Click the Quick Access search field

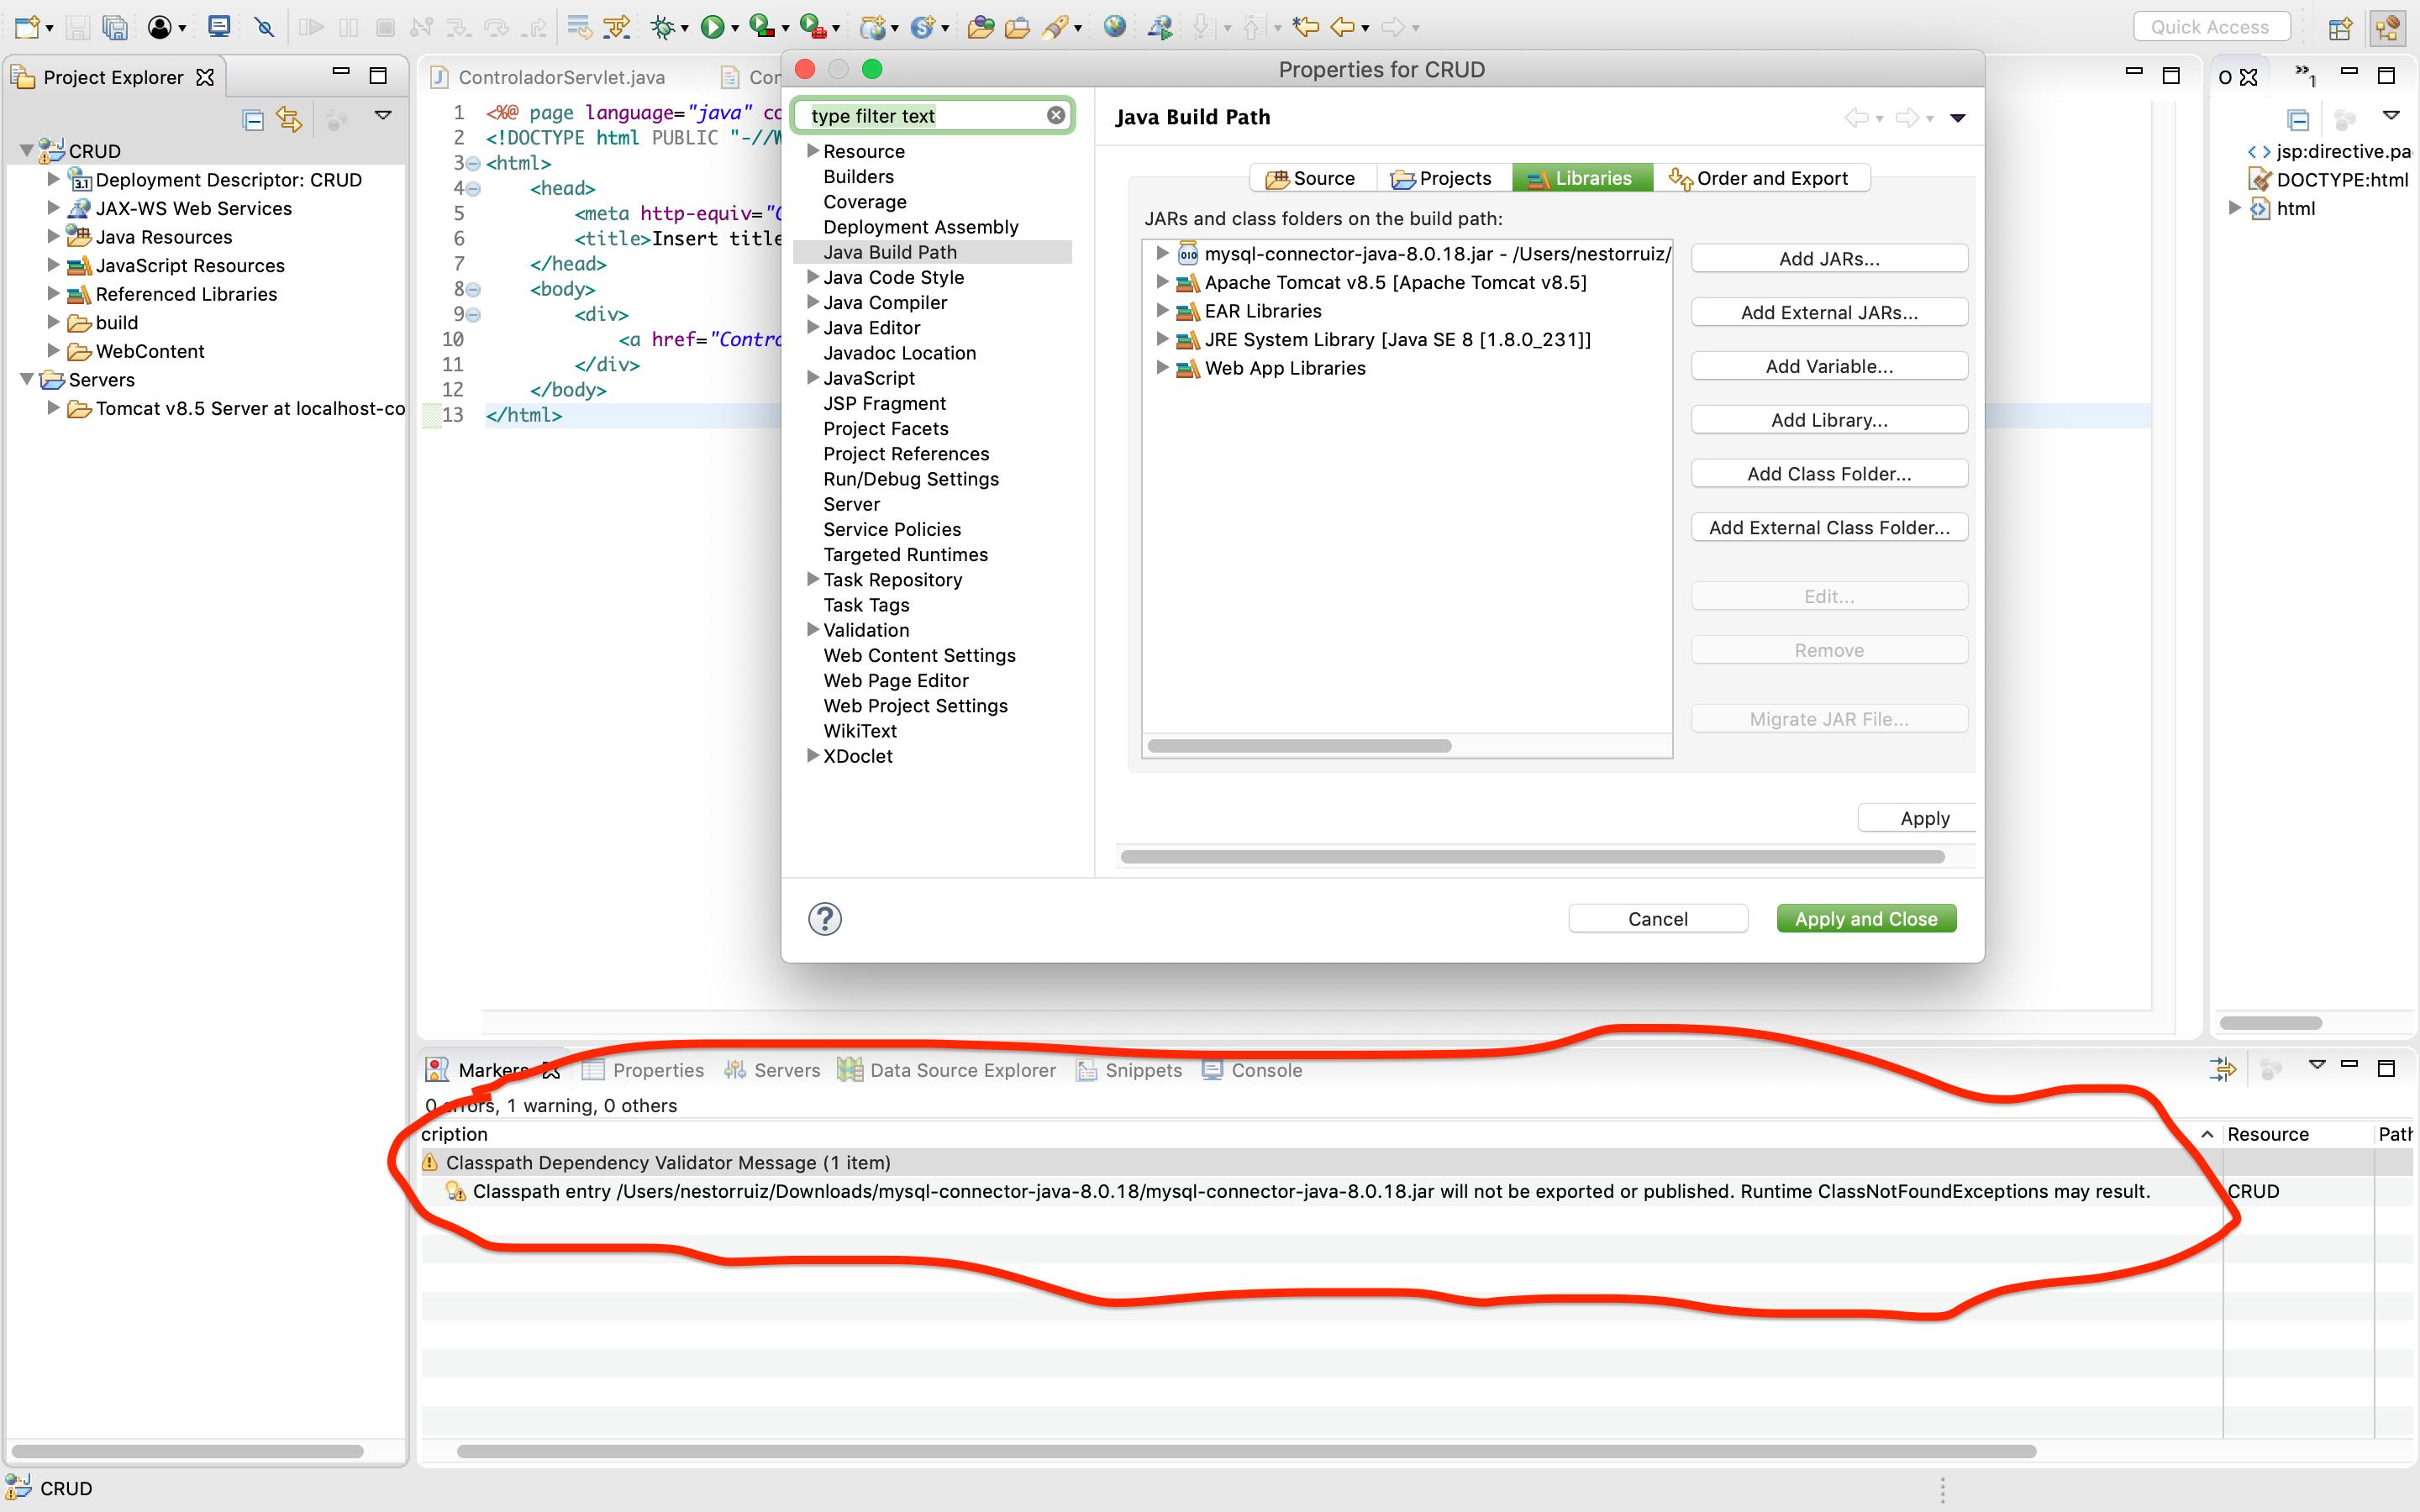[x=2210, y=27]
